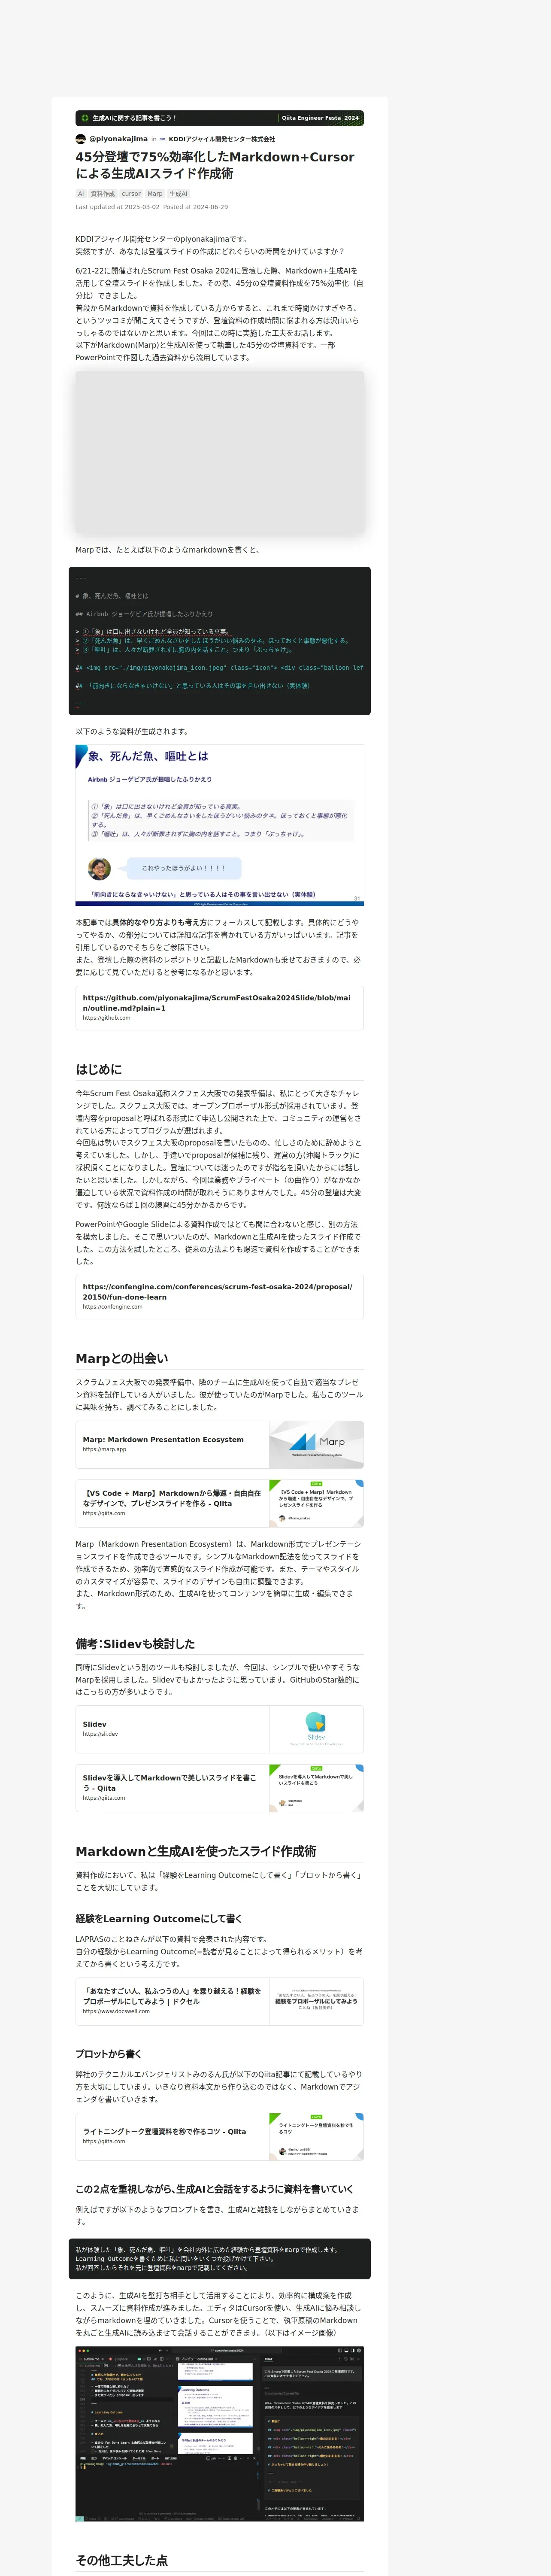Select the AI tag
This screenshot has height=2576, width=551.
(81, 194)
